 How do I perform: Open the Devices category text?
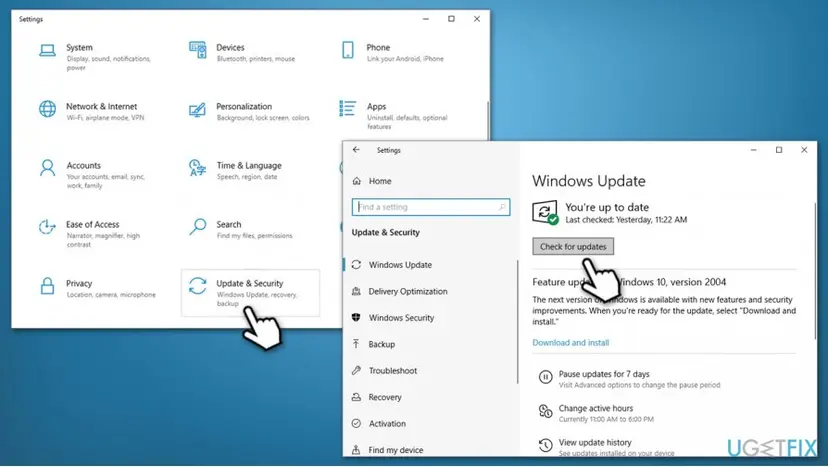click(x=230, y=47)
